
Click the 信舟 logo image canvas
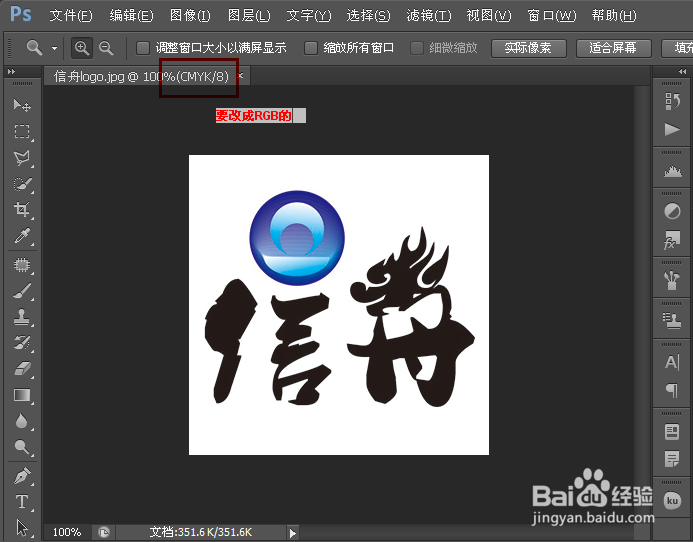(x=339, y=305)
